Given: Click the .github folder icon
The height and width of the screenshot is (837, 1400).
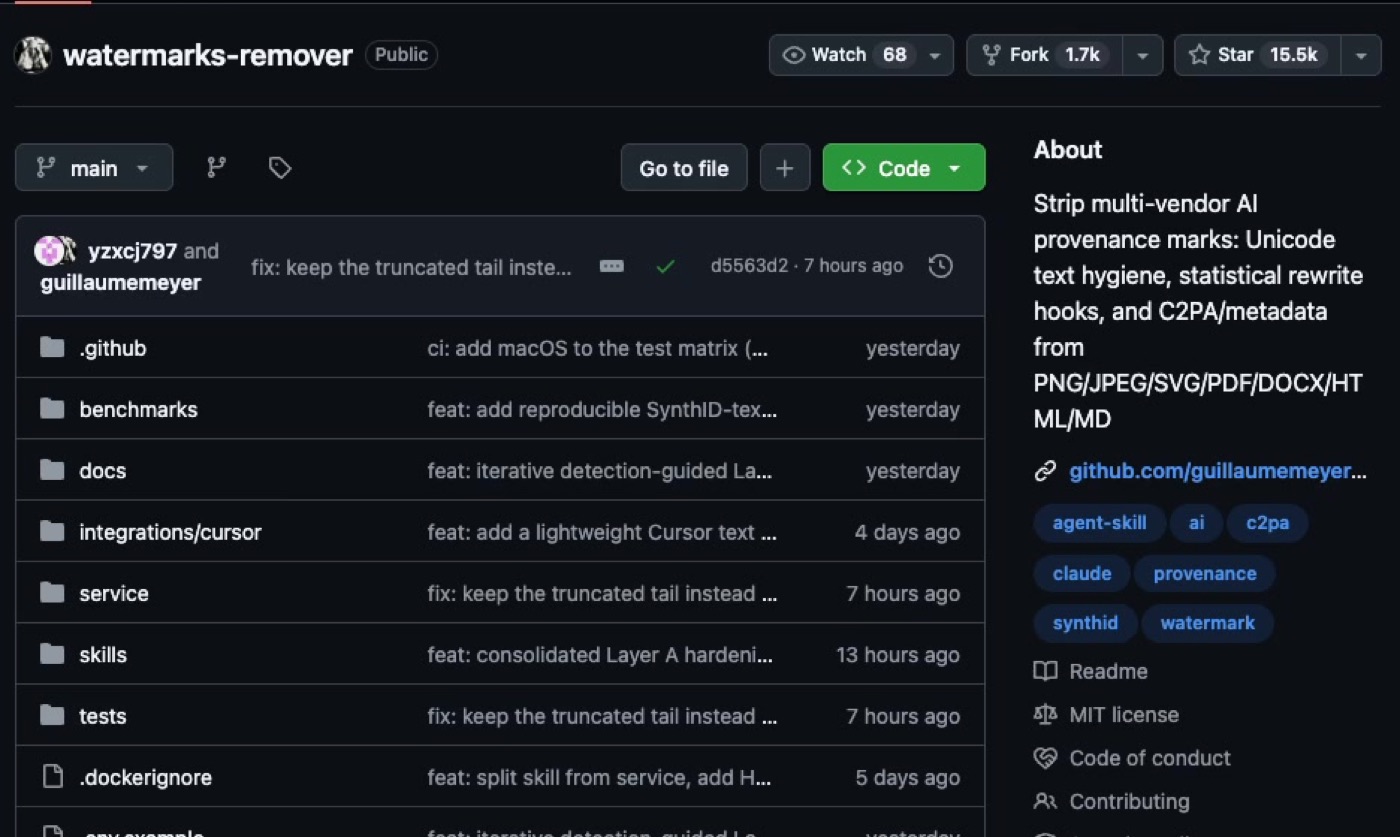Looking at the screenshot, I should click(x=52, y=348).
